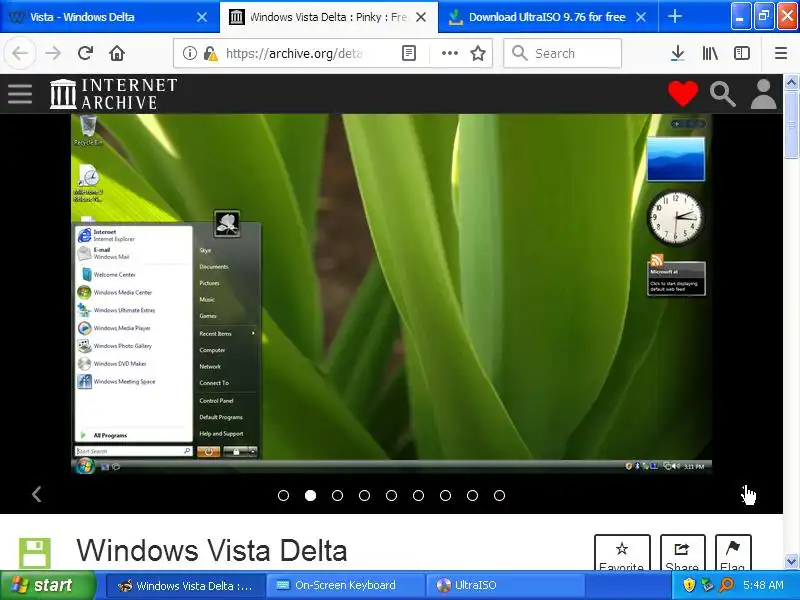Image resolution: width=800 pixels, height=600 pixels.
Task: Select the fourth carousel dot
Action: click(364, 495)
